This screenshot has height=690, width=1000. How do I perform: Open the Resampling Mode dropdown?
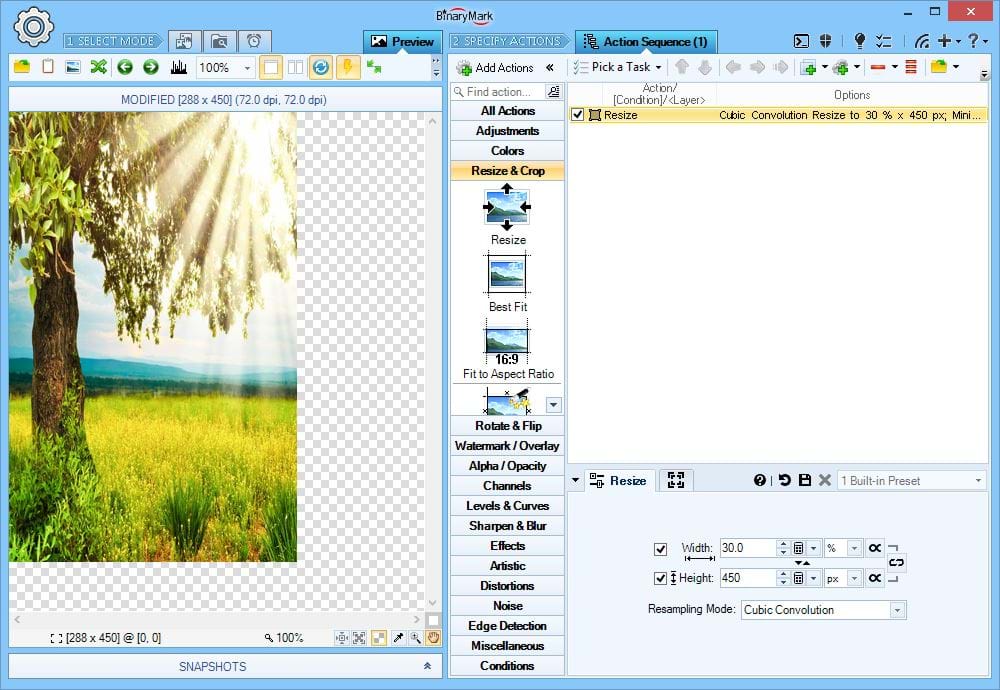coord(897,610)
